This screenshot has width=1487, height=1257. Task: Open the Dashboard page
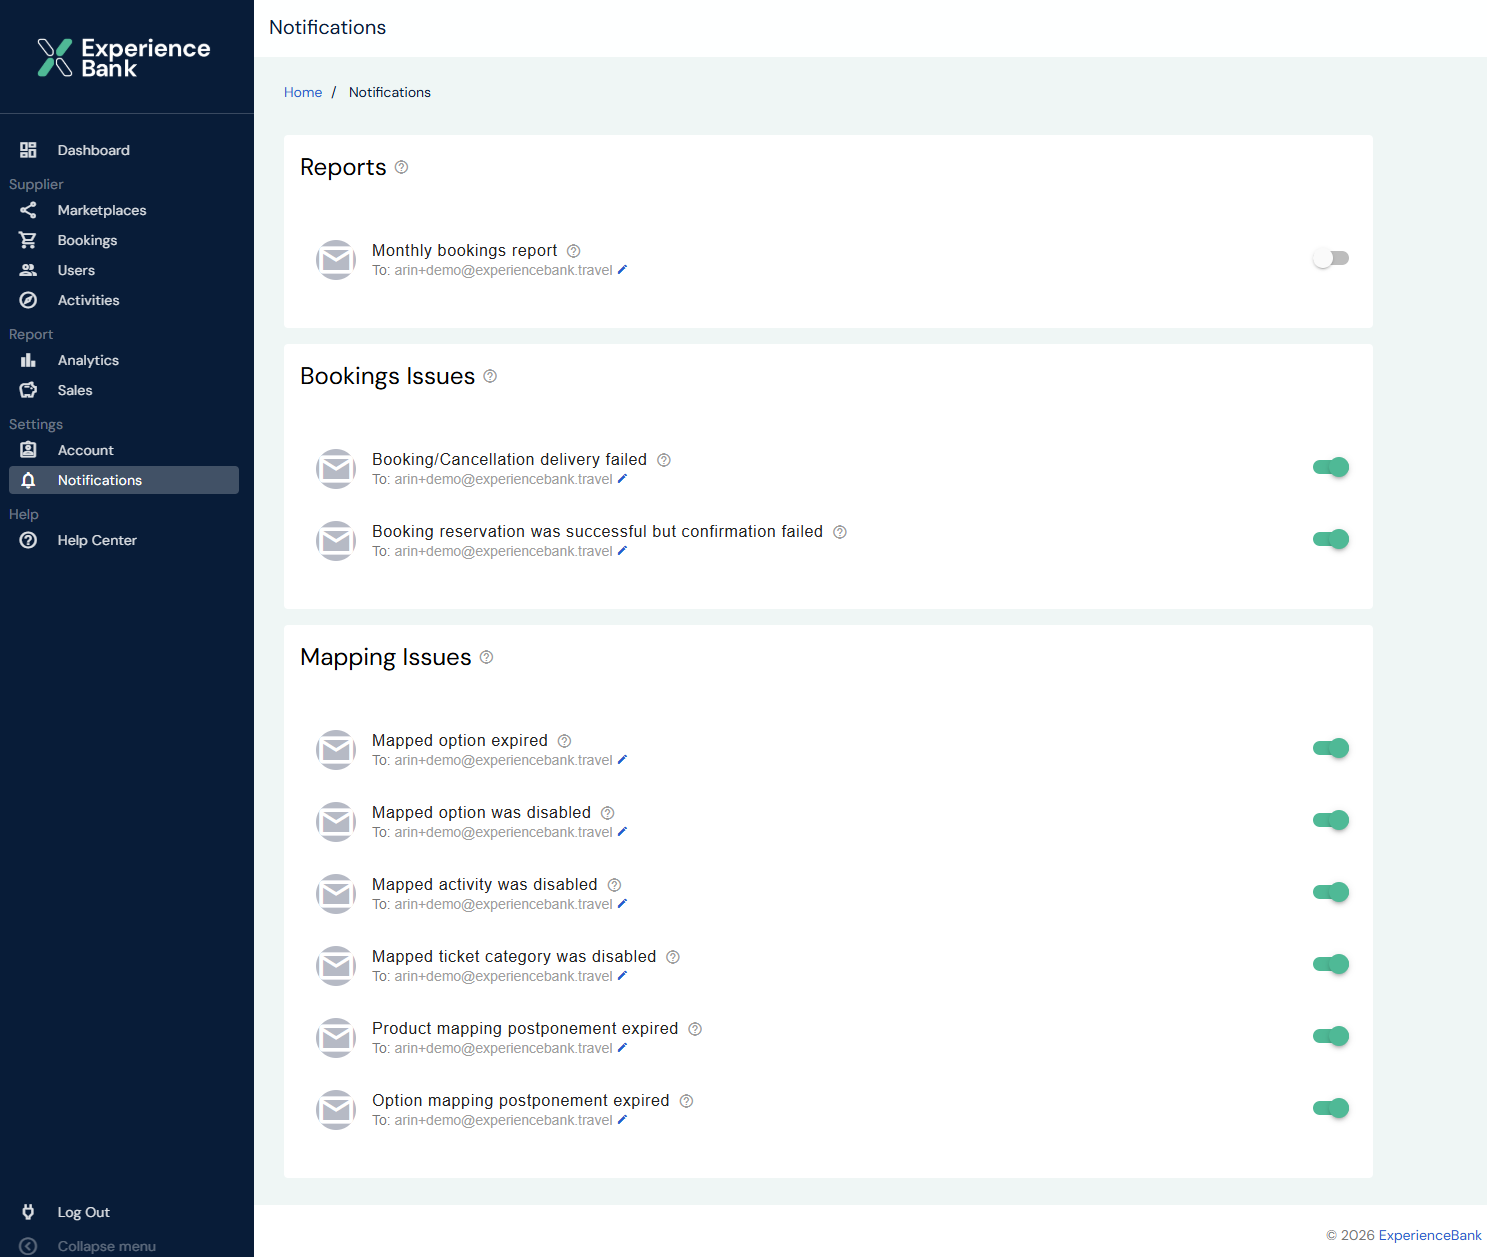point(93,150)
